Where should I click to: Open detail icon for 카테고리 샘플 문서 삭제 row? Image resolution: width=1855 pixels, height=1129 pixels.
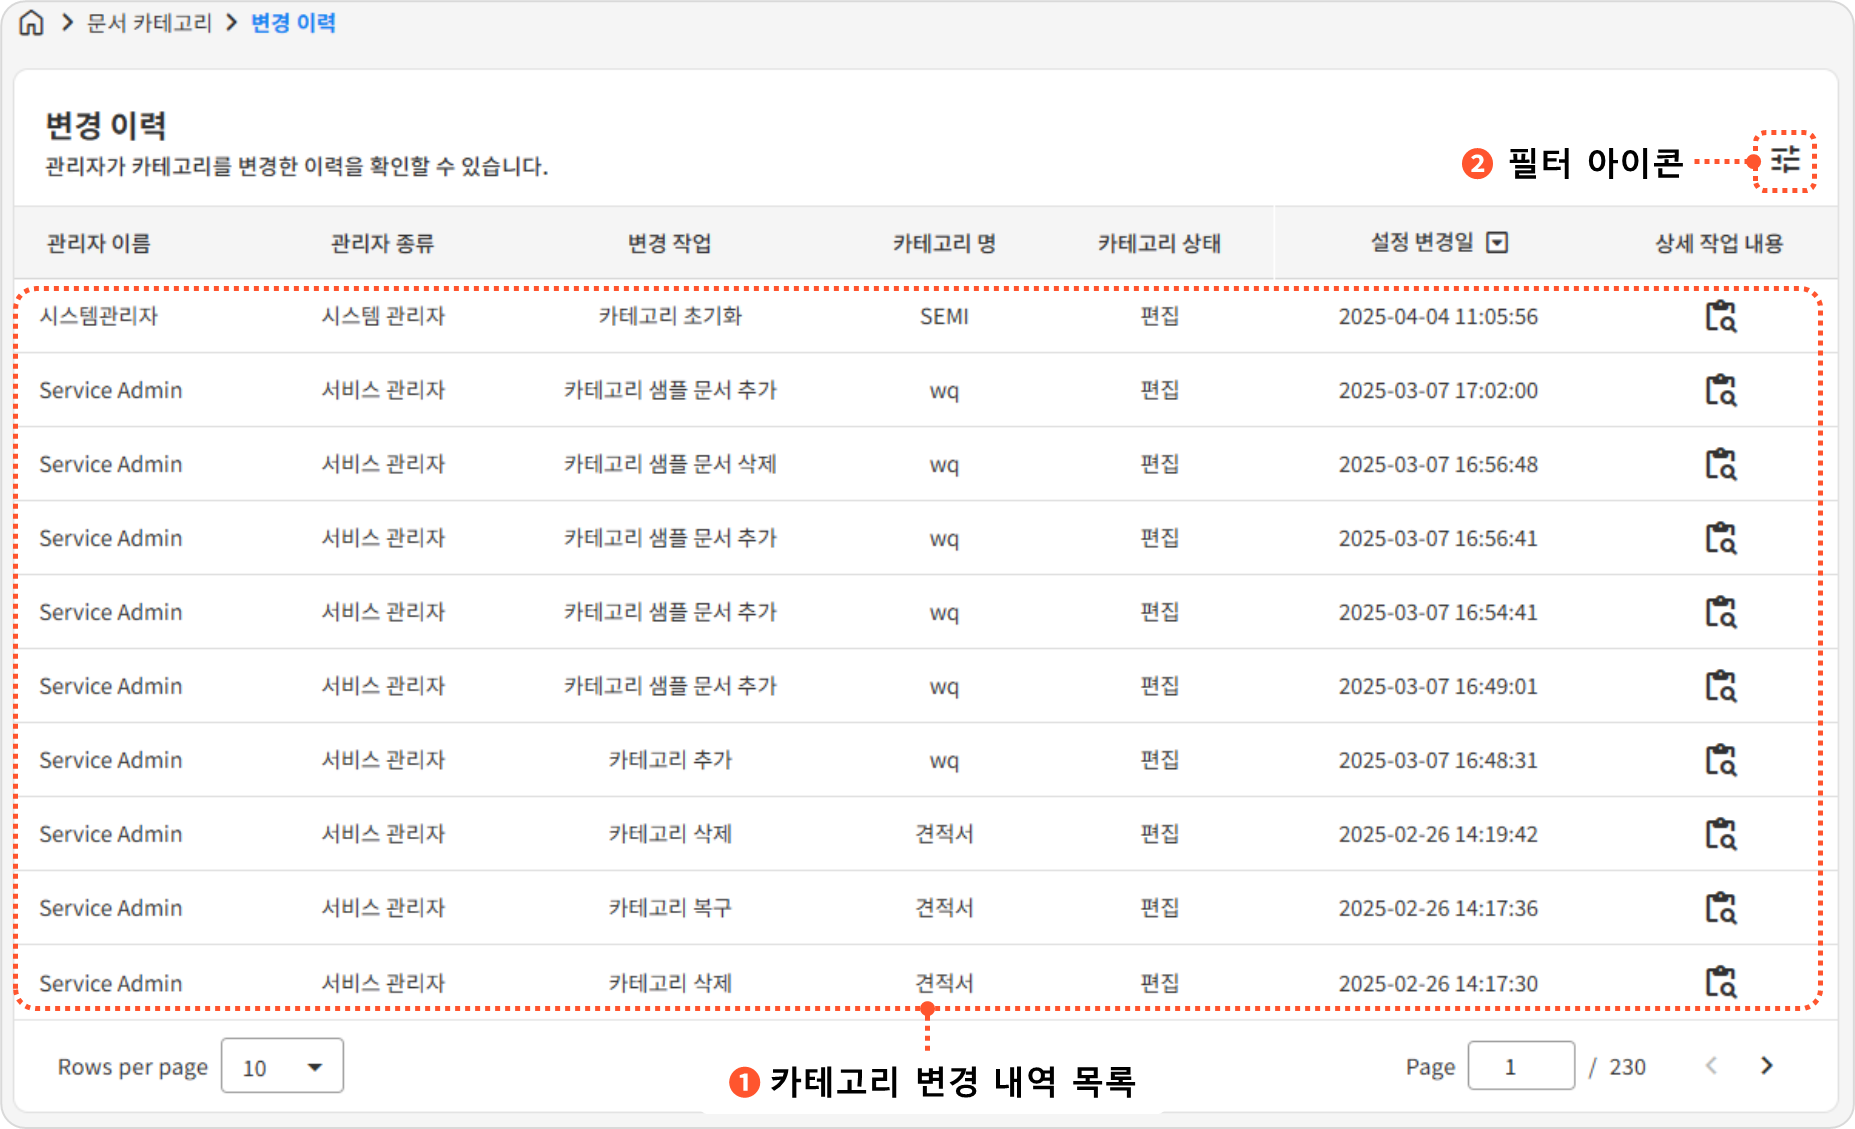coord(1720,464)
